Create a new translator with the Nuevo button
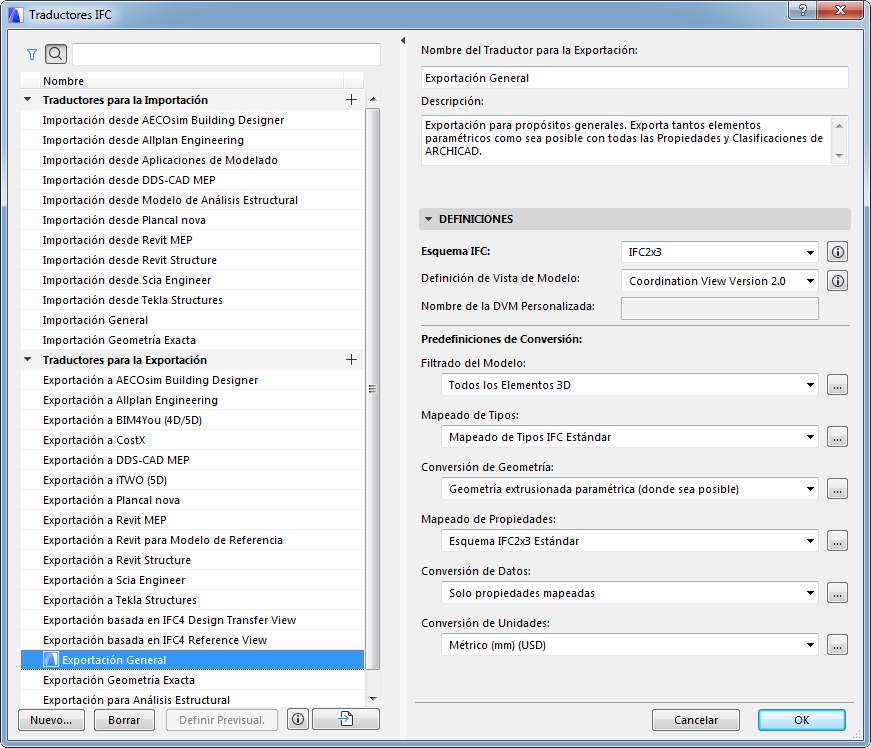Image resolution: width=871 pixels, height=748 pixels. (x=50, y=719)
